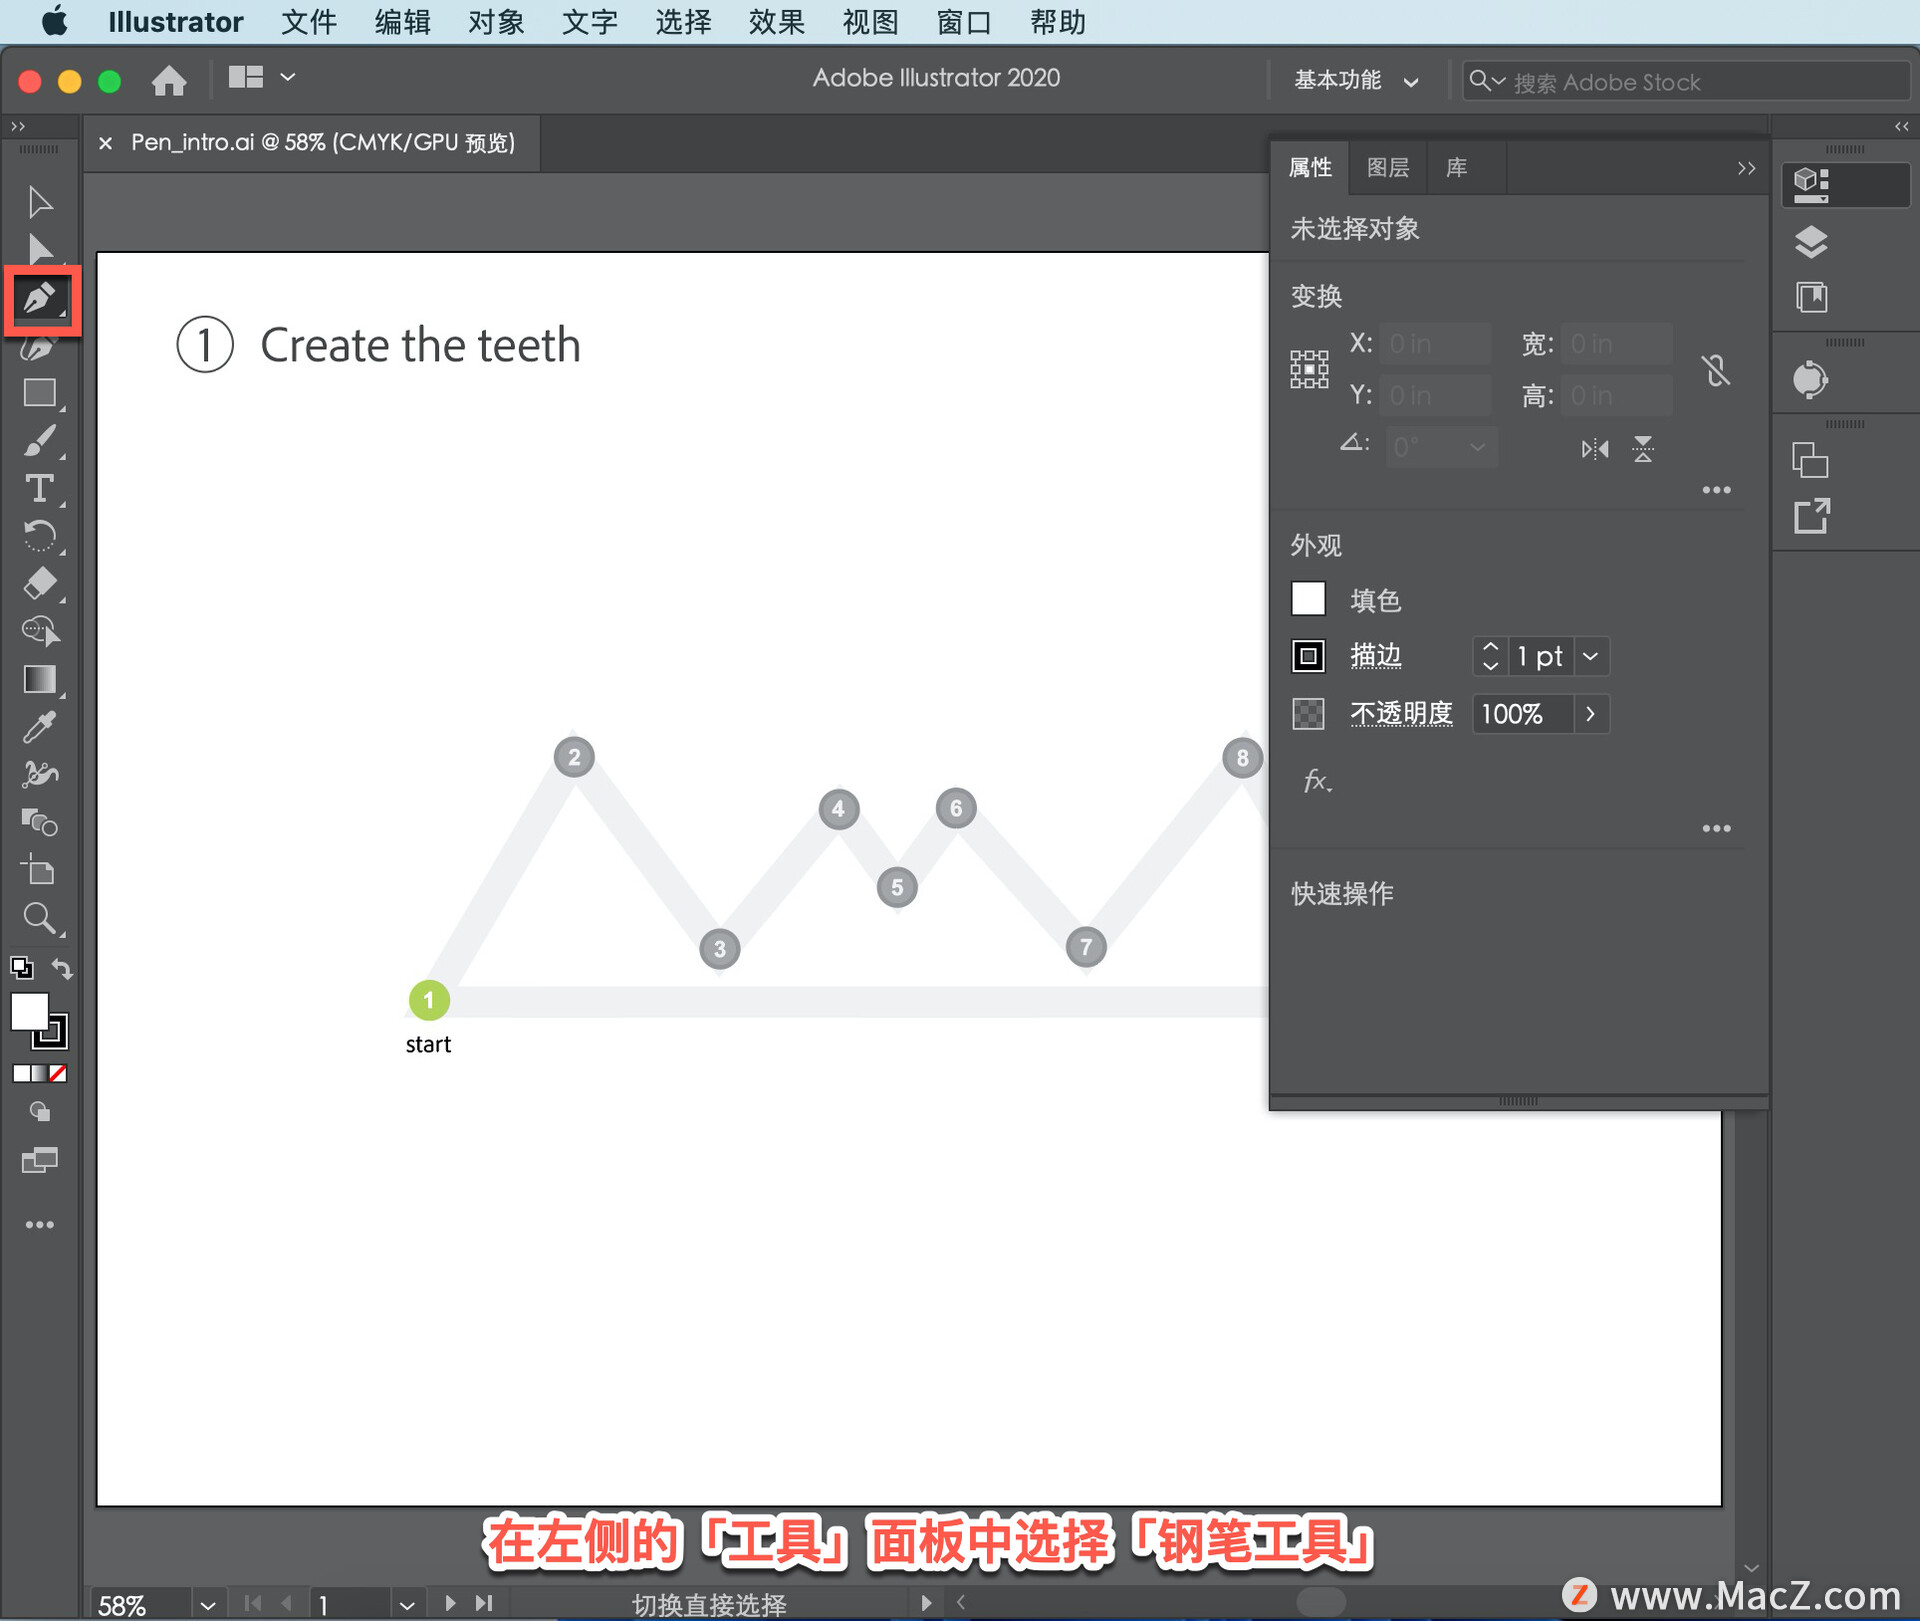Pick the Paintbrush tool
This screenshot has width=1920, height=1621.
coord(40,441)
